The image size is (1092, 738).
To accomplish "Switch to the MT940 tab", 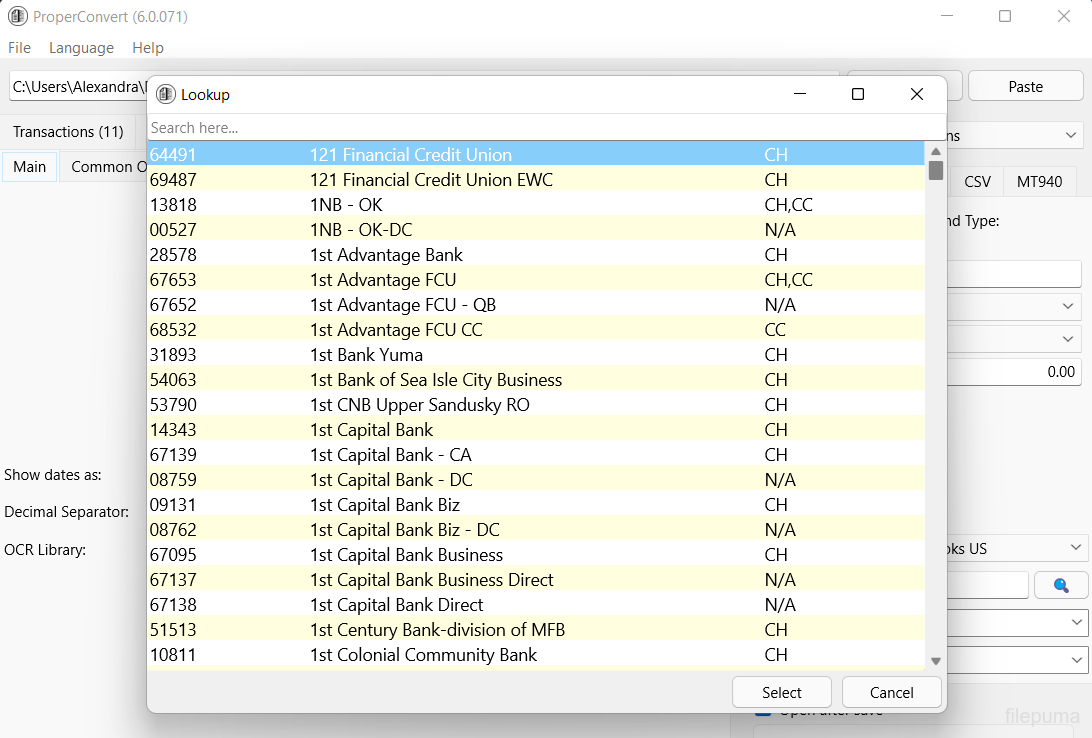I will [1039, 182].
